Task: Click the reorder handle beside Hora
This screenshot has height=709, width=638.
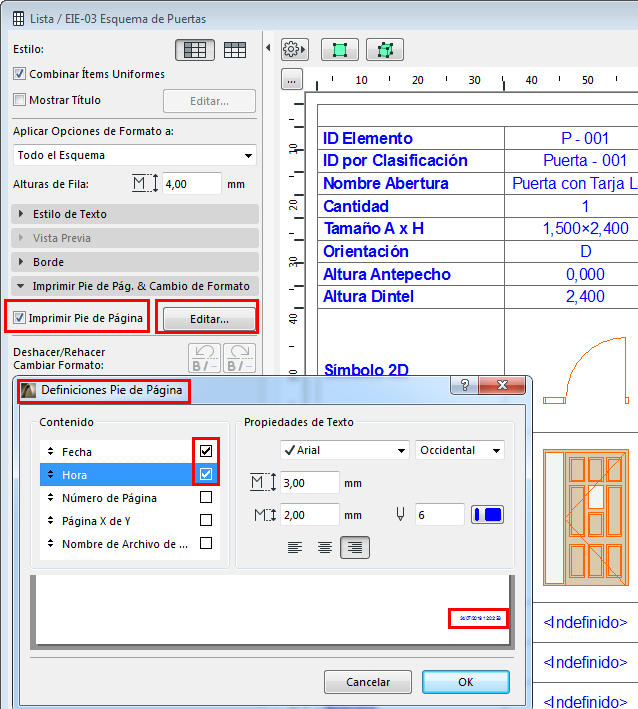Action: [x=51, y=474]
